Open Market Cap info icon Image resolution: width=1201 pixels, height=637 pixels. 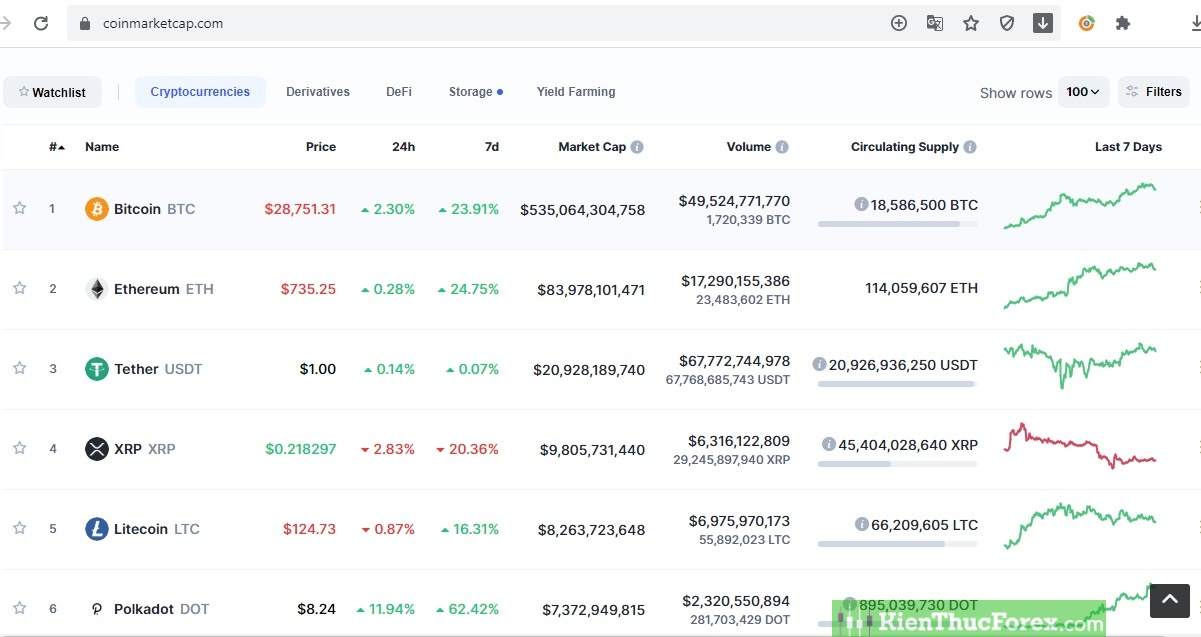point(637,147)
